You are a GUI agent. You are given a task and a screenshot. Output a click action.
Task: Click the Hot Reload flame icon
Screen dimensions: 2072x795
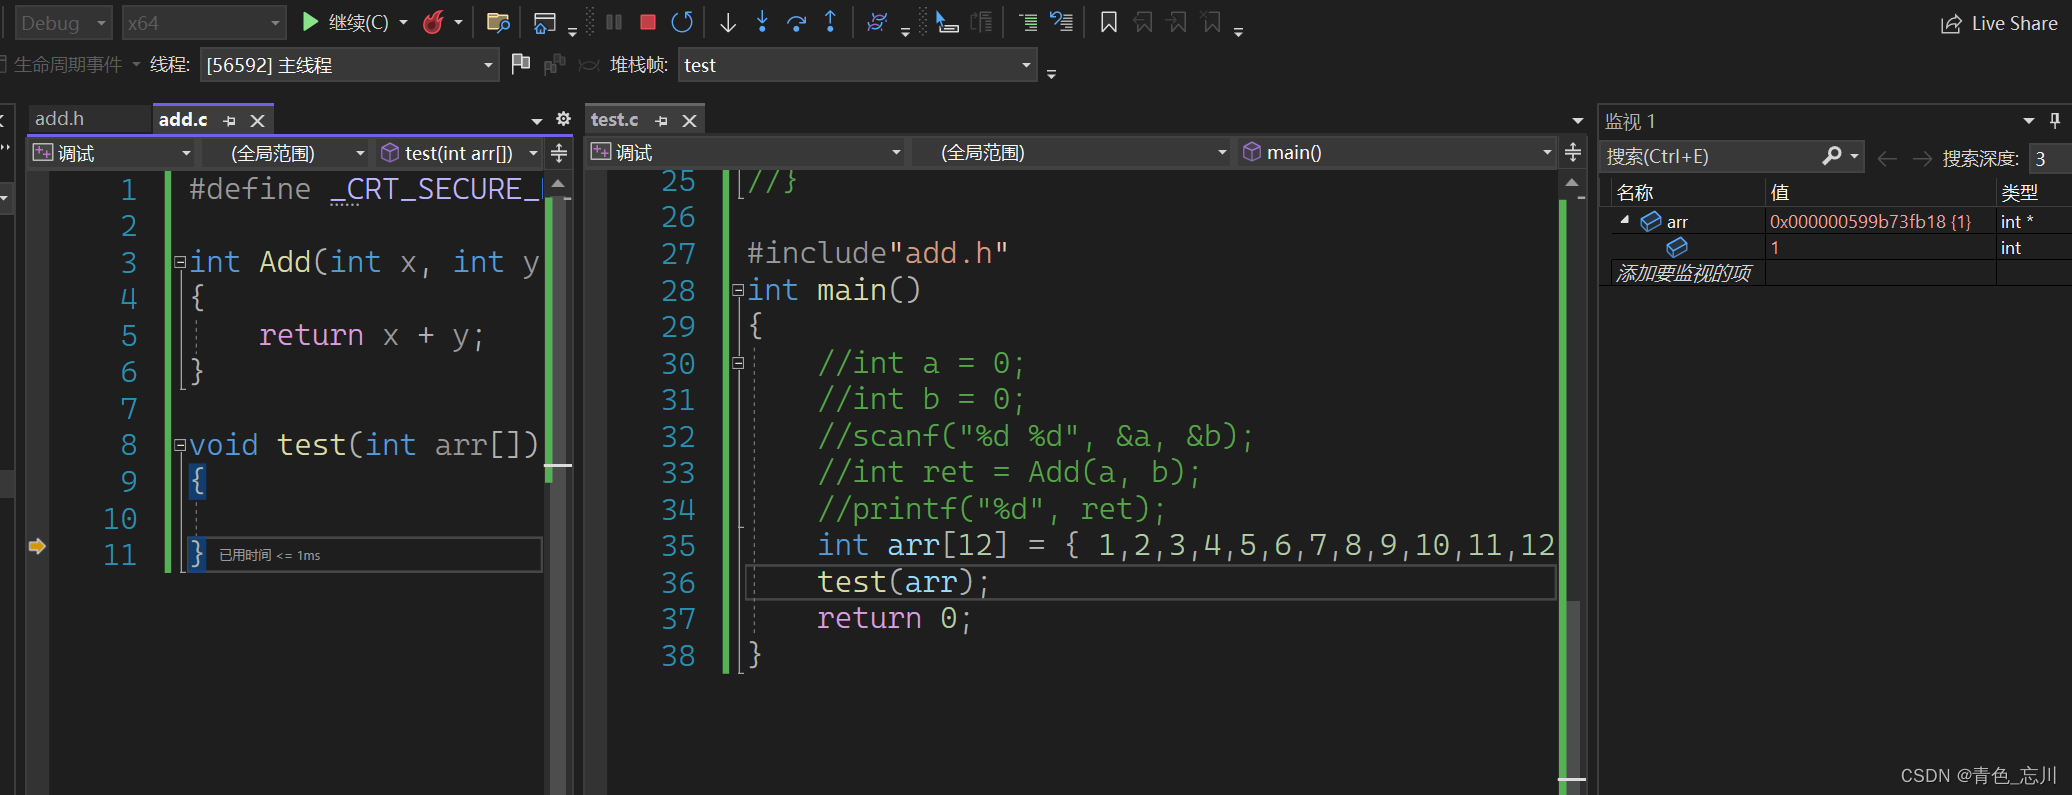pyautogui.click(x=433, y=22)
